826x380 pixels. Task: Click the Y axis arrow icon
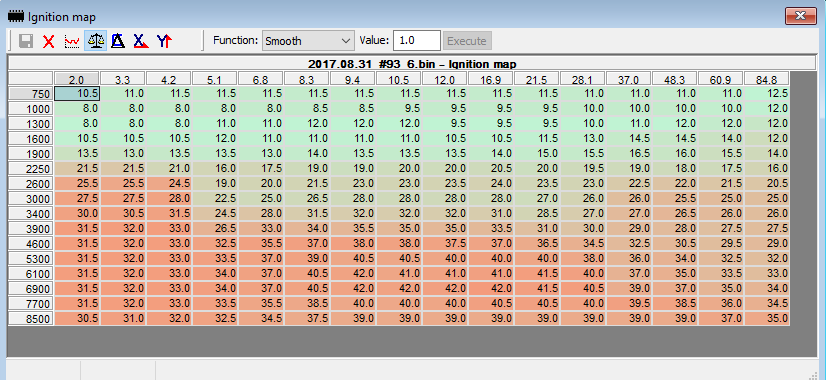pos(164,41)
